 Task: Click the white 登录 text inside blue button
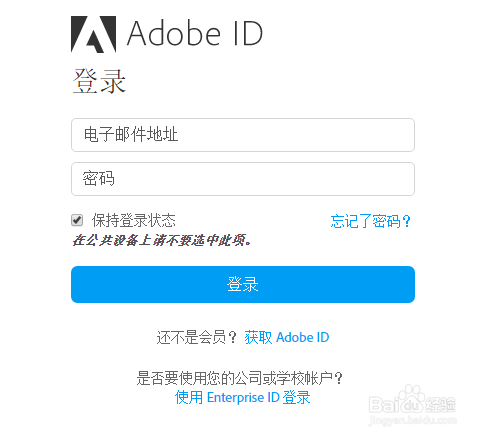click(x=243, y=284)
